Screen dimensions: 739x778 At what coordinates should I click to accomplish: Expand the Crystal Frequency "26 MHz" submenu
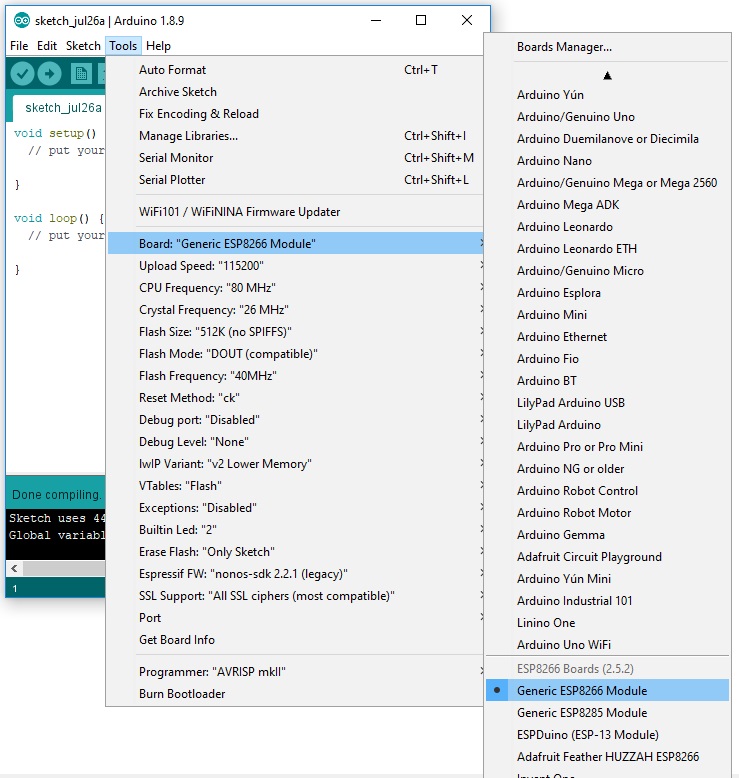click(x=295, y=309)
